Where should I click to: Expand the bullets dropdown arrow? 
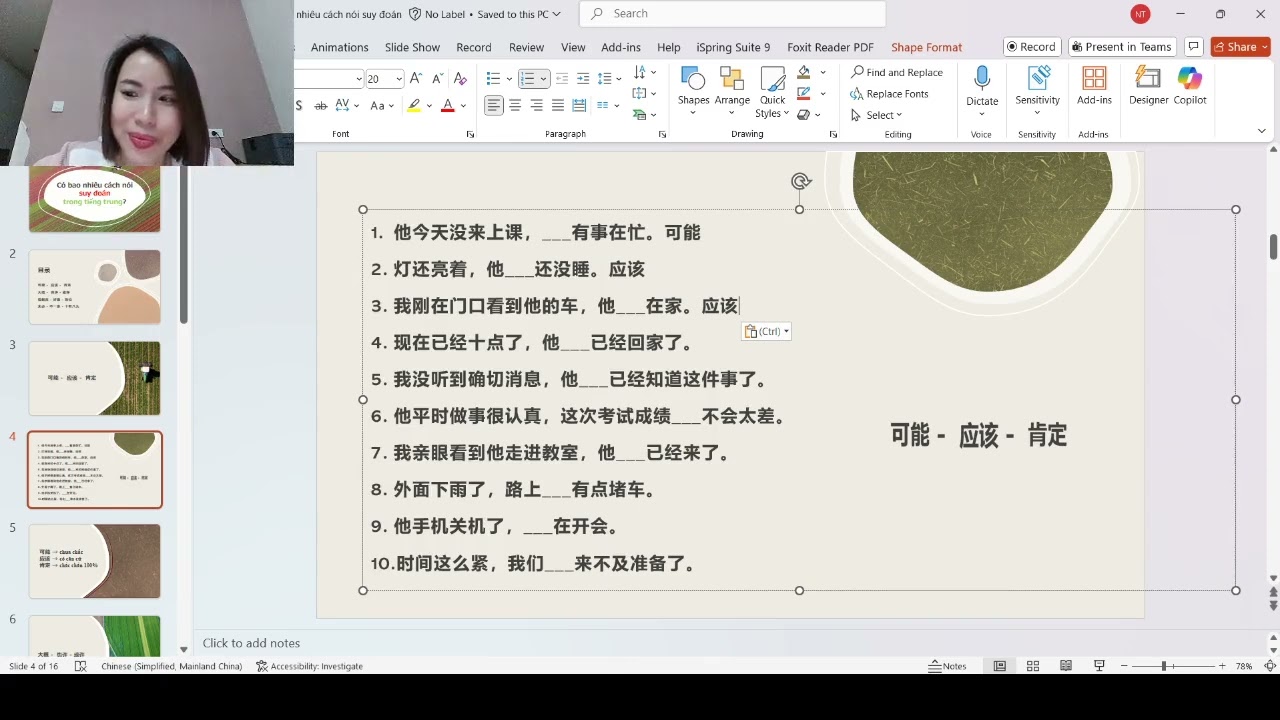(x=509, y=79)
